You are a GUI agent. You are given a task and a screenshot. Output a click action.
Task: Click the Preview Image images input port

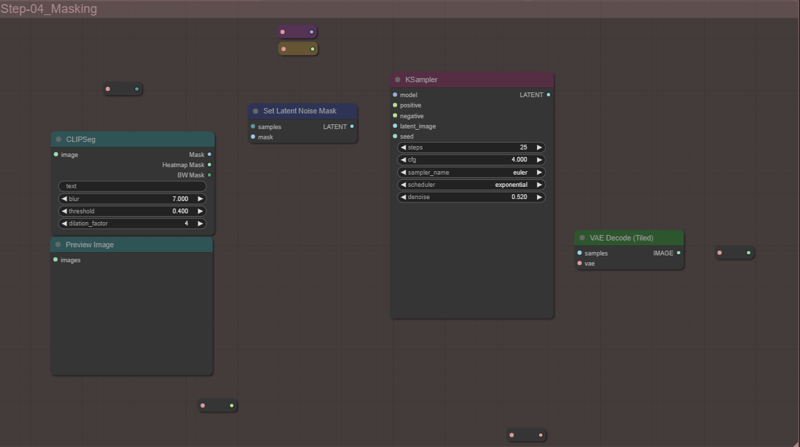point(56,260)
